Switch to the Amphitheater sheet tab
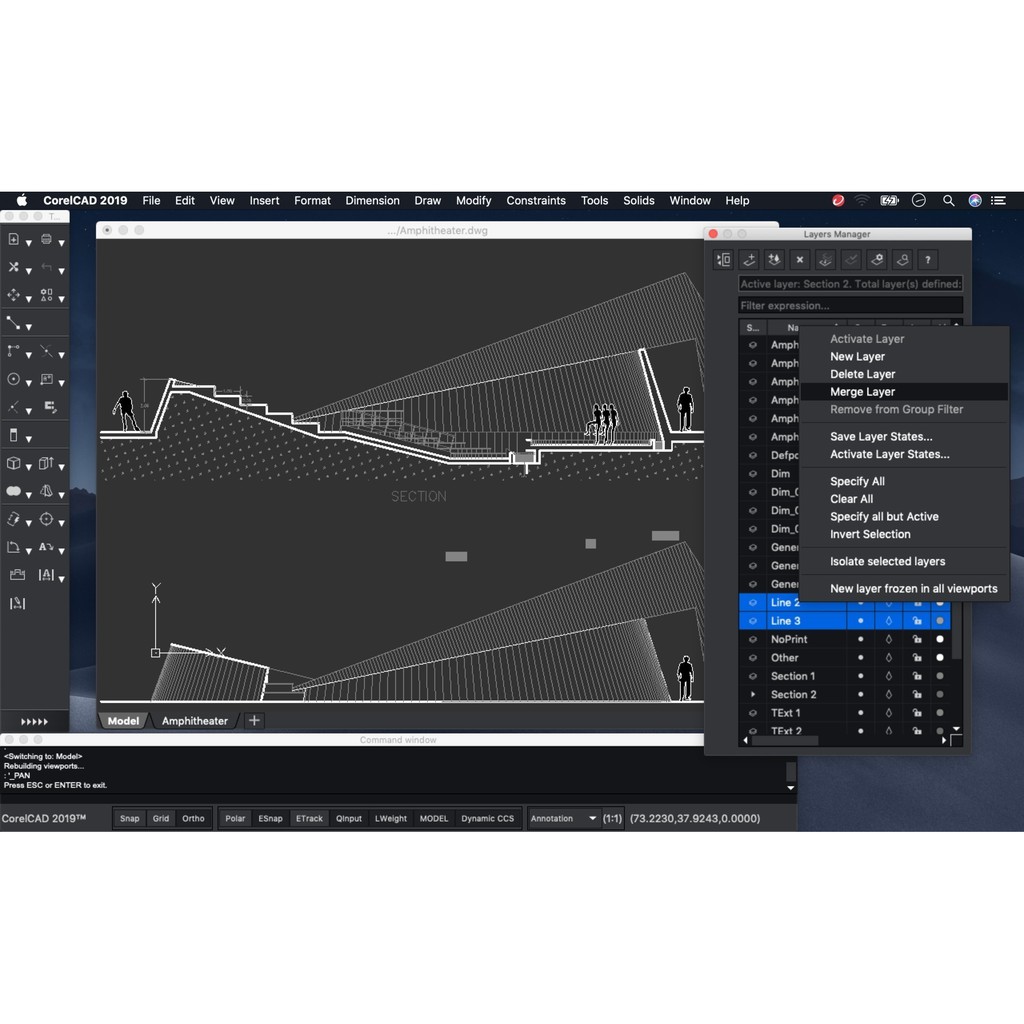The image size is (1024, 1024). 195,721
